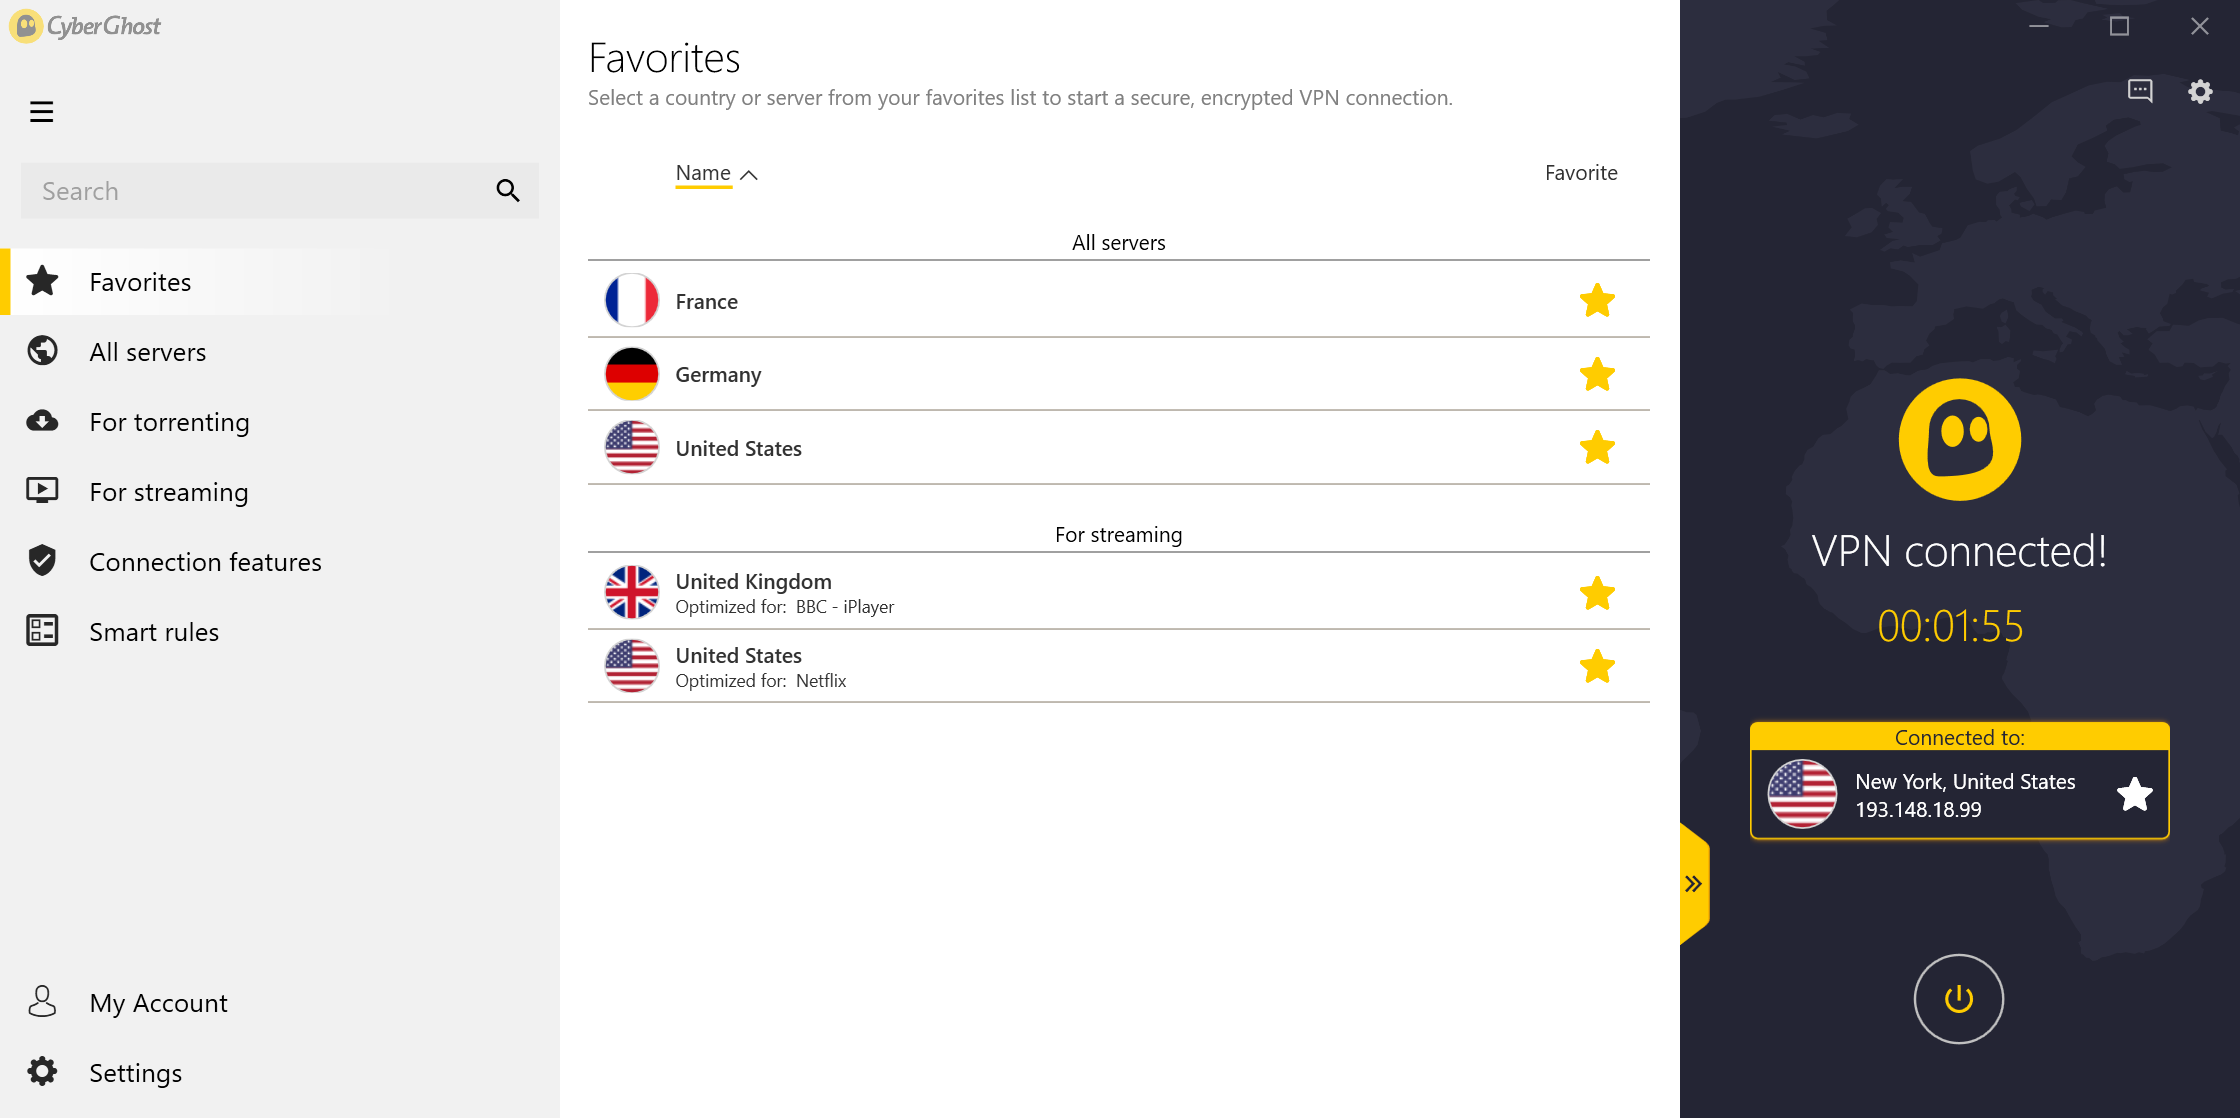
Task: Select the All servers menu item
Action: [x=147, y=351]
